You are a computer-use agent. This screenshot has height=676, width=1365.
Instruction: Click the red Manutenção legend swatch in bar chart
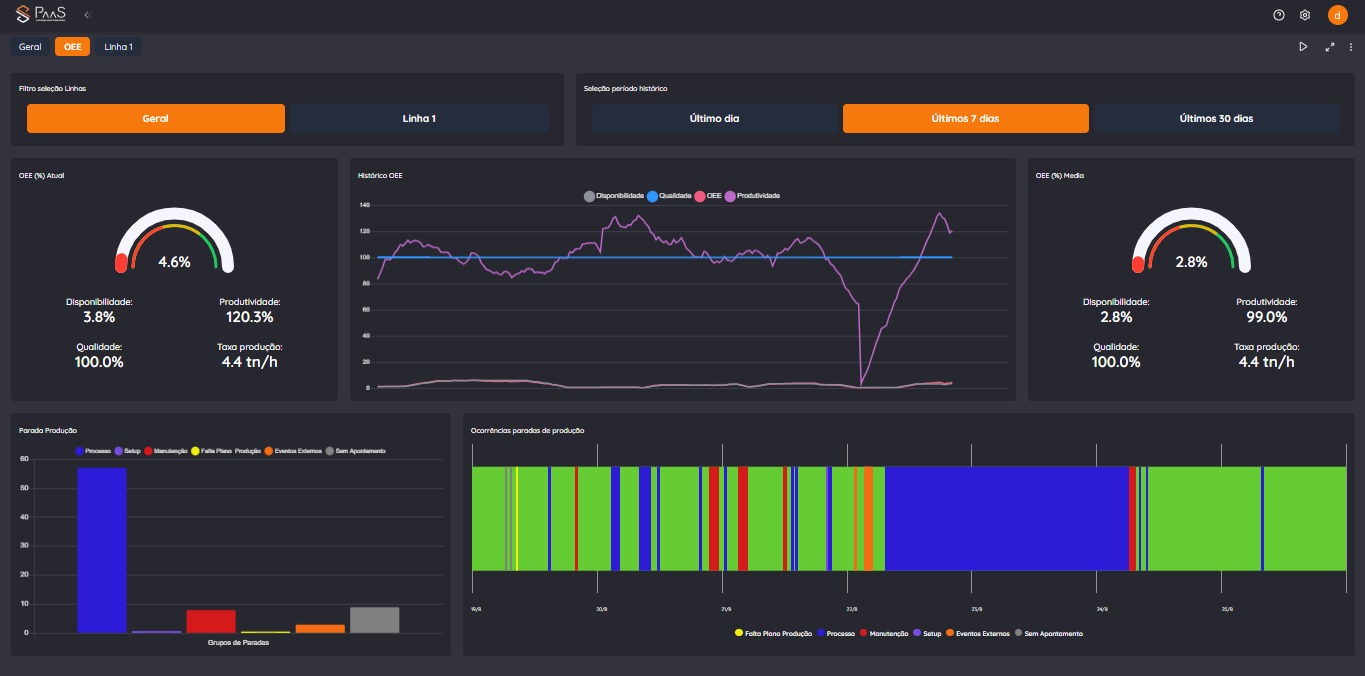coord(148,451)
